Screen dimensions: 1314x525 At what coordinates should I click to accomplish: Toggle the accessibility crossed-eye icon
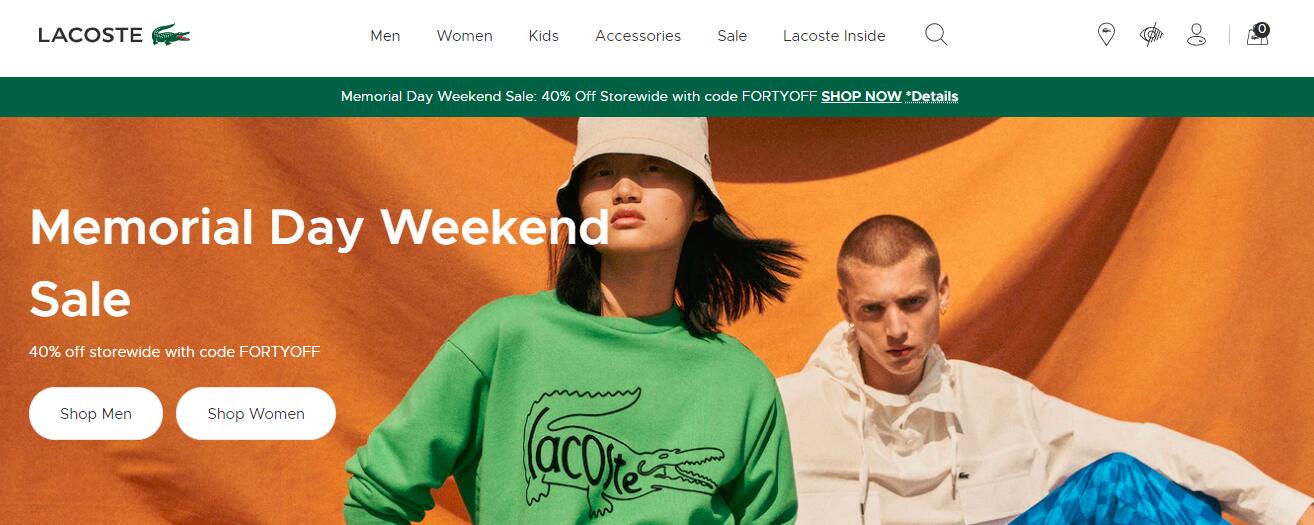click(x=1151, y=35)
